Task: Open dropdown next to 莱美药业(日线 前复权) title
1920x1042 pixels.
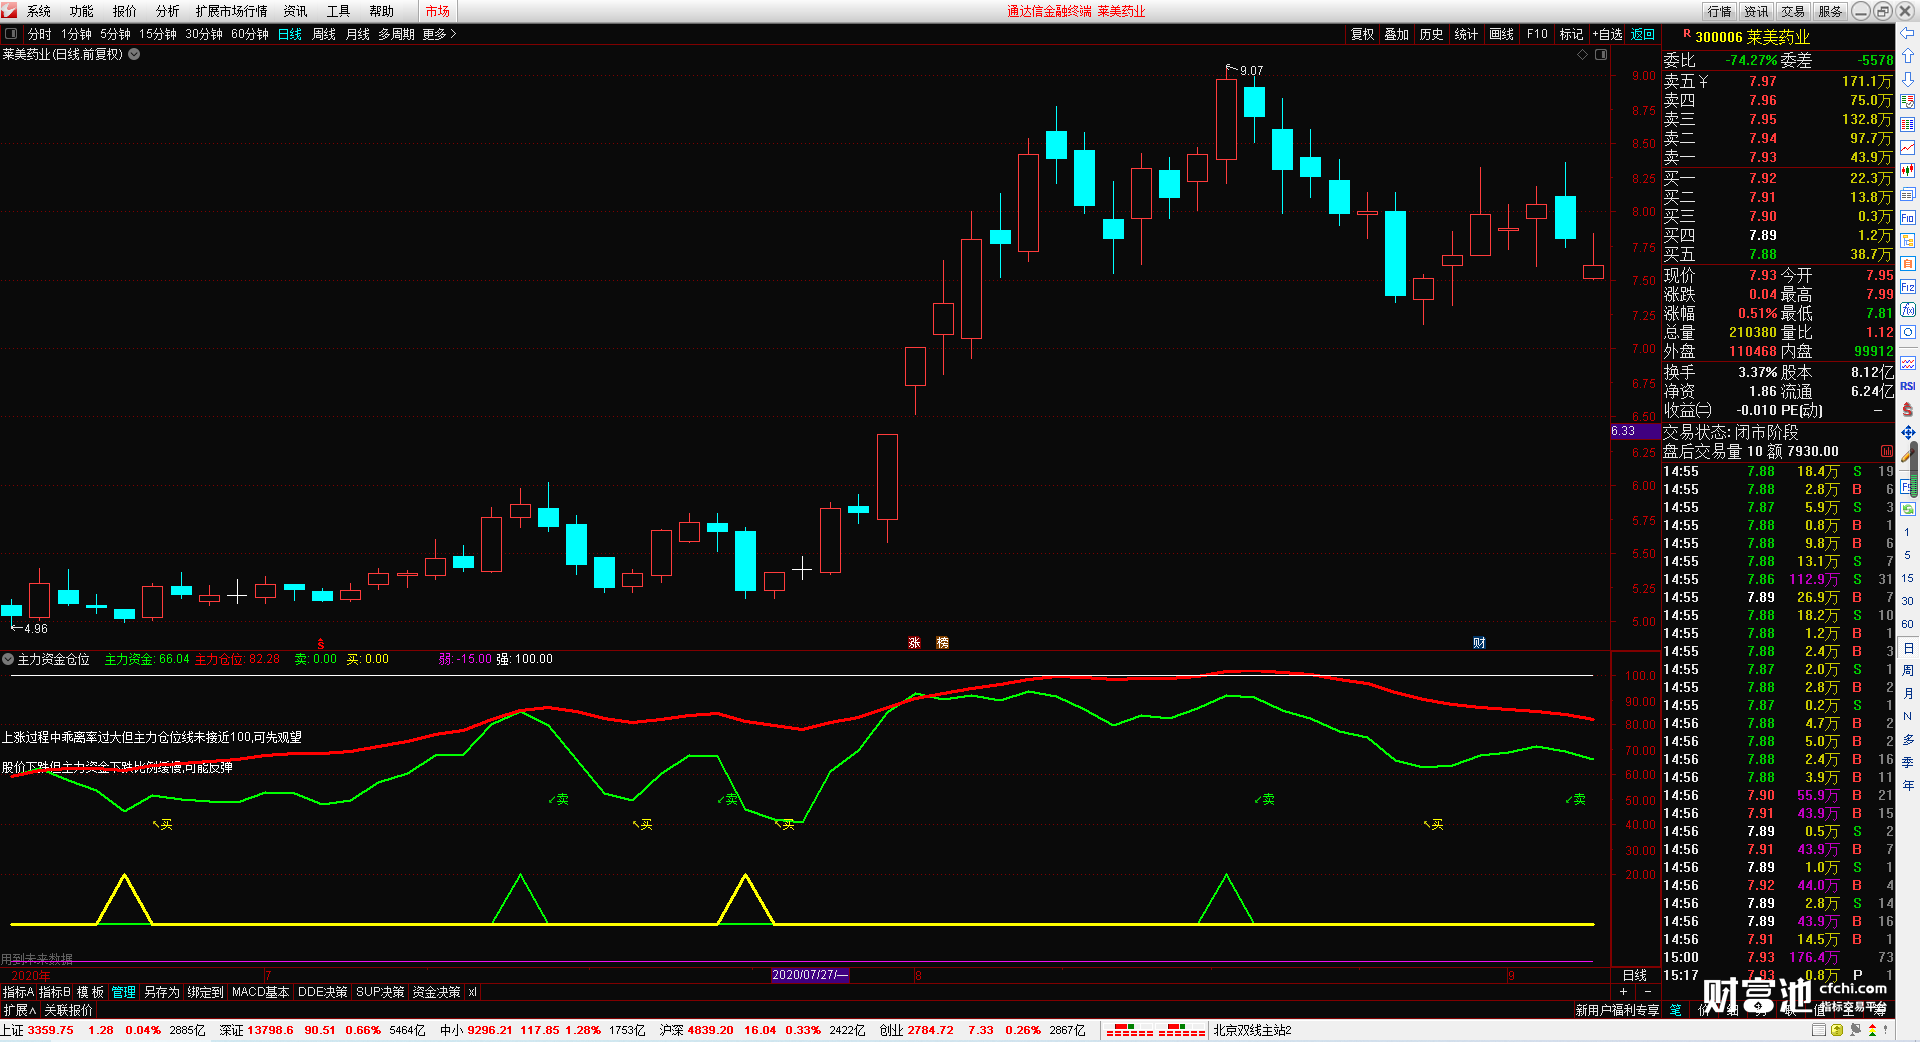Action: tap(134, 55)
